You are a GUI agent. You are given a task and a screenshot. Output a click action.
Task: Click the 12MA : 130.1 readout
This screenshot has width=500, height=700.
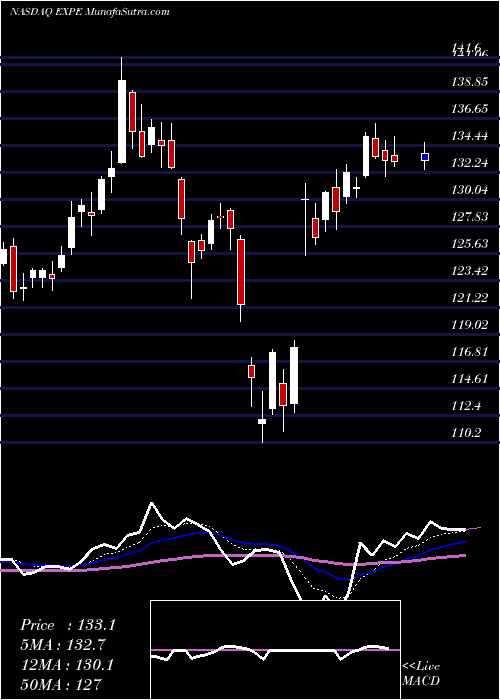click(67, 664)
